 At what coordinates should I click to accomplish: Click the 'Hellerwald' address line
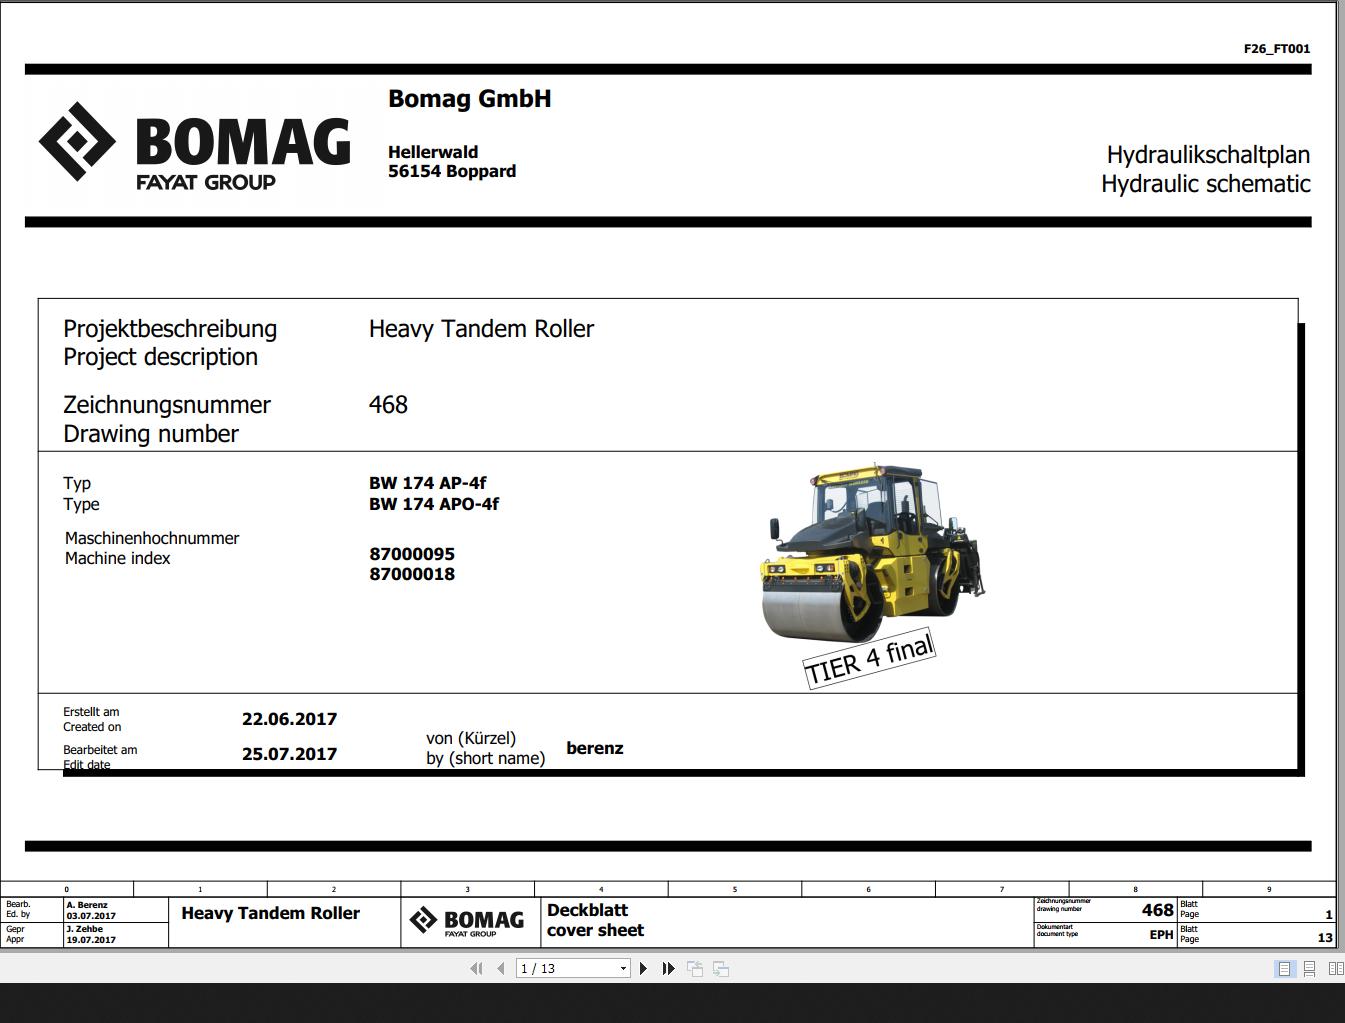tap(433, 152)
